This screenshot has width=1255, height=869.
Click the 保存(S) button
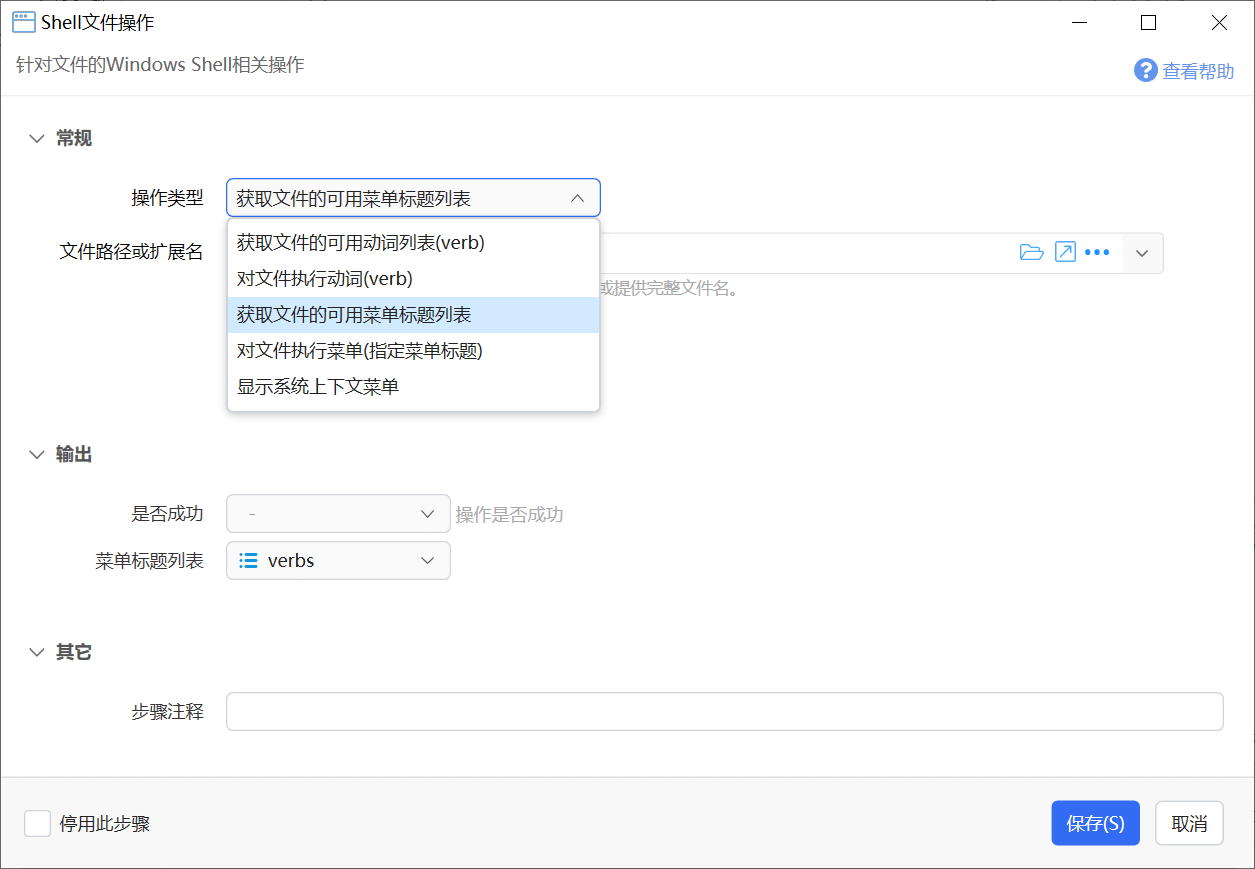(x=1095, y=823)
